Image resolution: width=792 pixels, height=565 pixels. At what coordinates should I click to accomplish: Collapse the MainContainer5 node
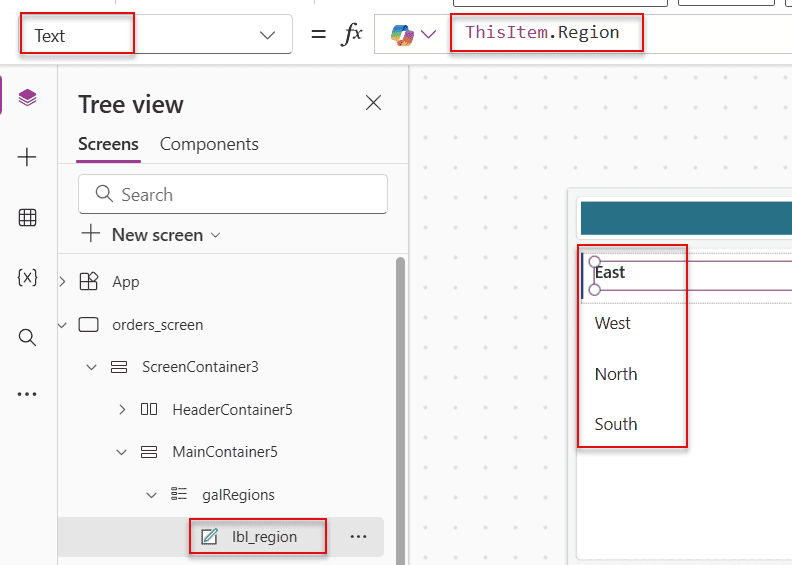tap(121, 452)
